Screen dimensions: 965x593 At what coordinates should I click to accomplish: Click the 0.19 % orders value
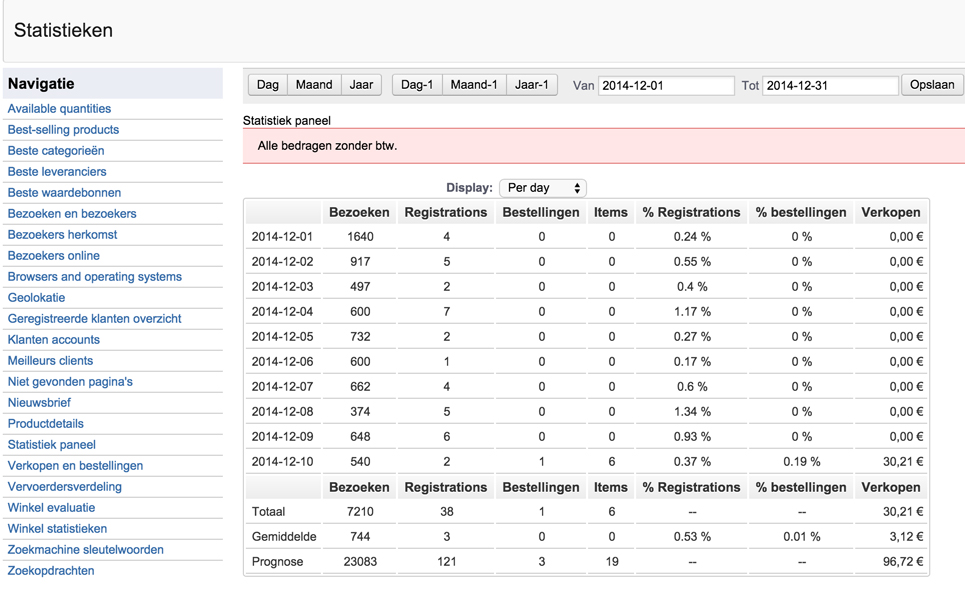(x=801, y=462)
